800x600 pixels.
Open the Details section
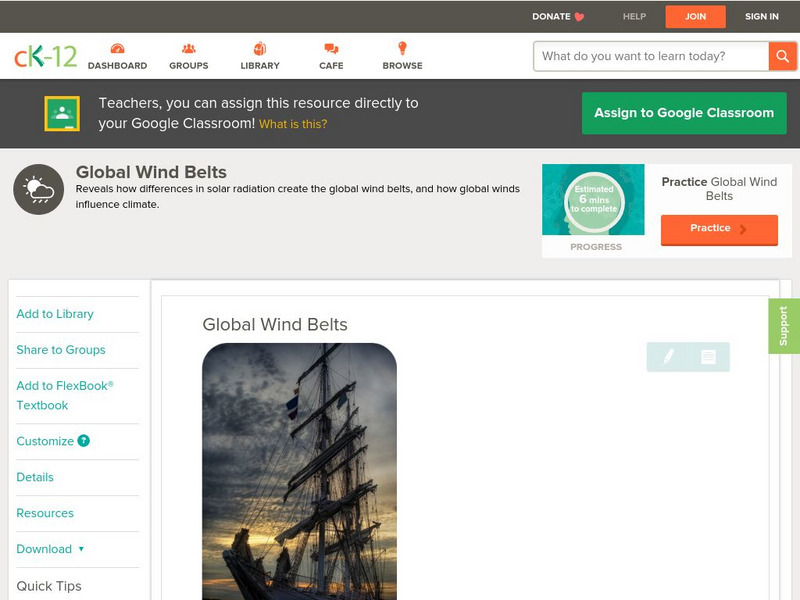tap(35, 477)
